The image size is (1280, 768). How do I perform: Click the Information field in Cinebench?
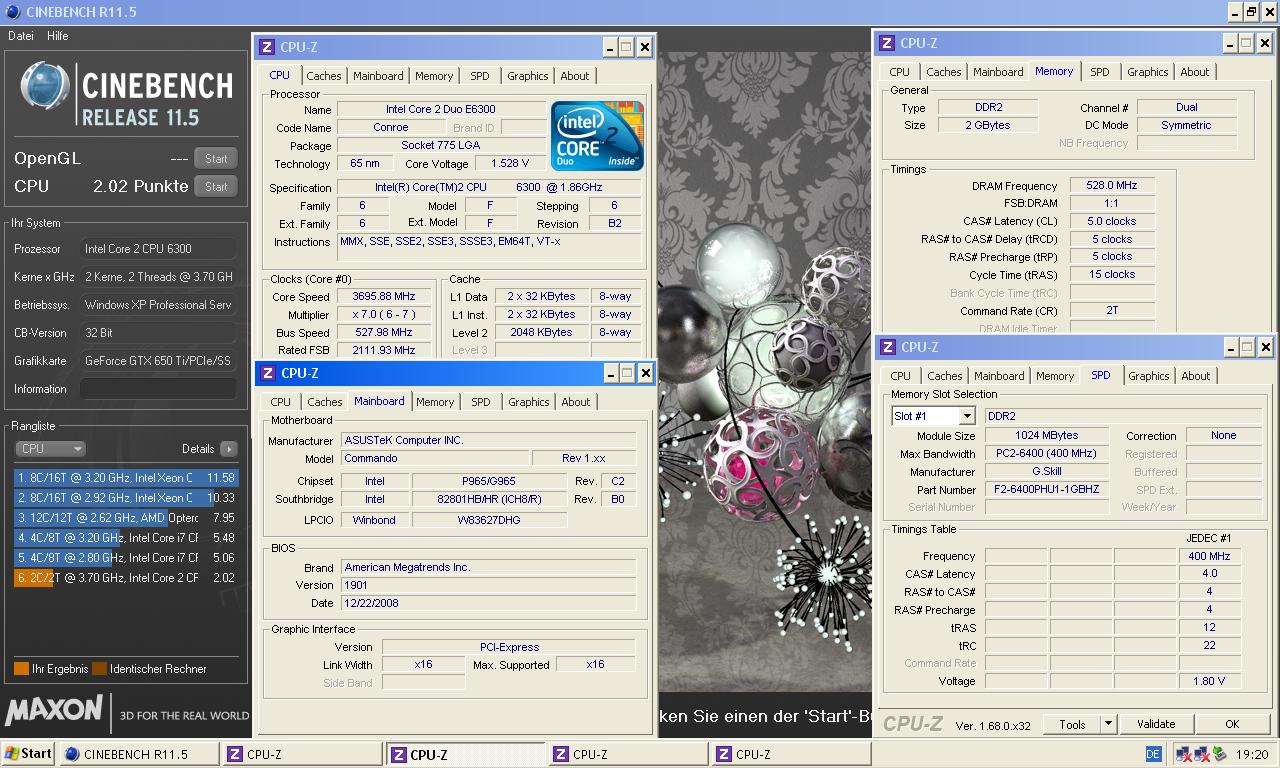click(158, 389)
